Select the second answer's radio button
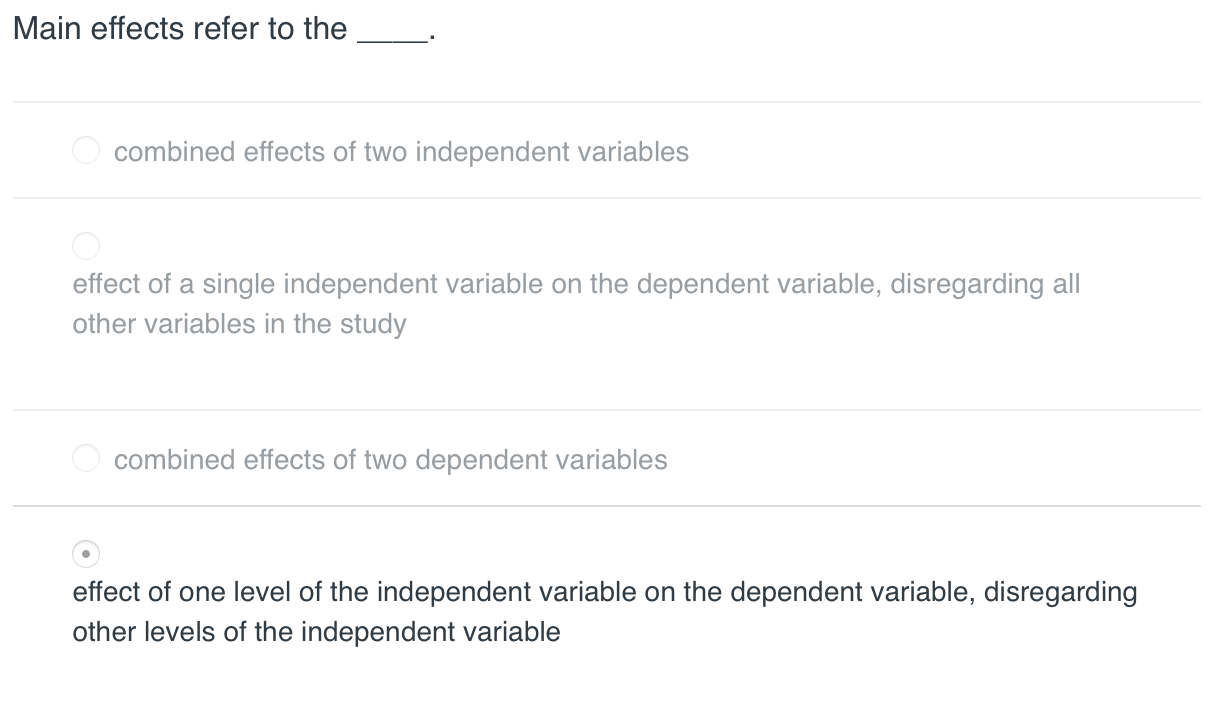Viewport: 1220px width, 708px height. point(86,246)
